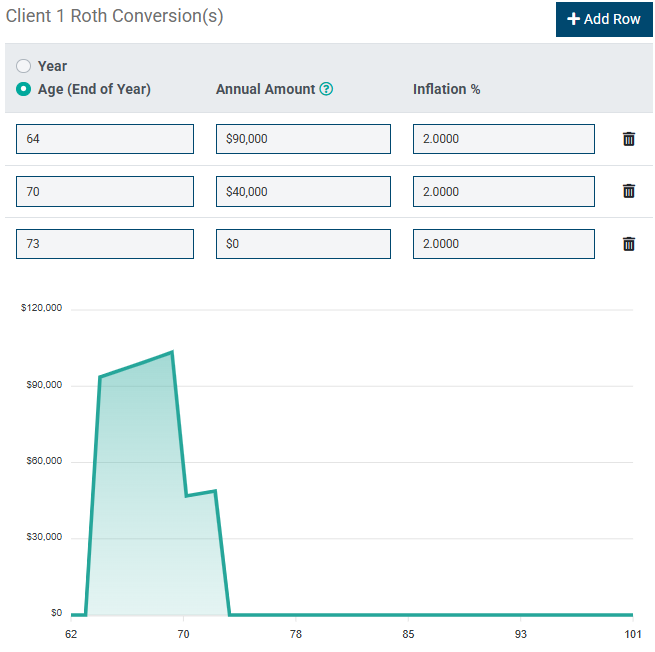This screenshot has height=652, width=655.
Task: Select the Age (End of Year) radio
Action: pyautogui.click(x=24, y=89)
